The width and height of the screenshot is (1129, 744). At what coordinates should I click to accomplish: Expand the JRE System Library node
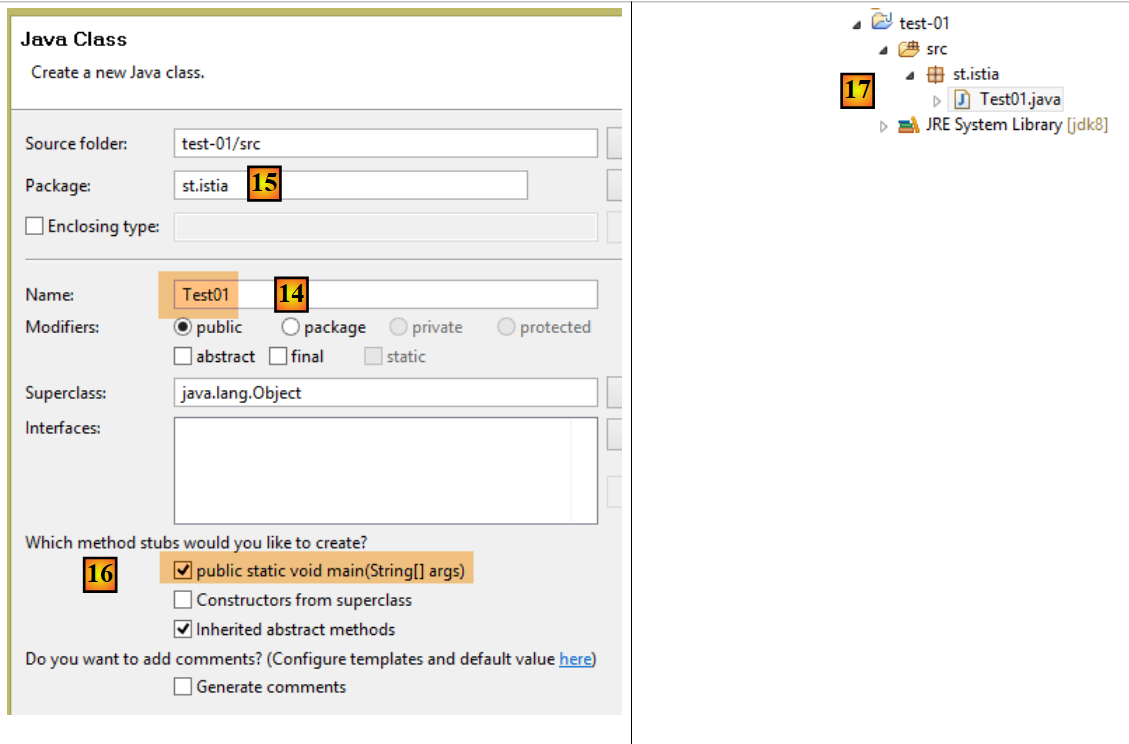(x=883, y=126)
